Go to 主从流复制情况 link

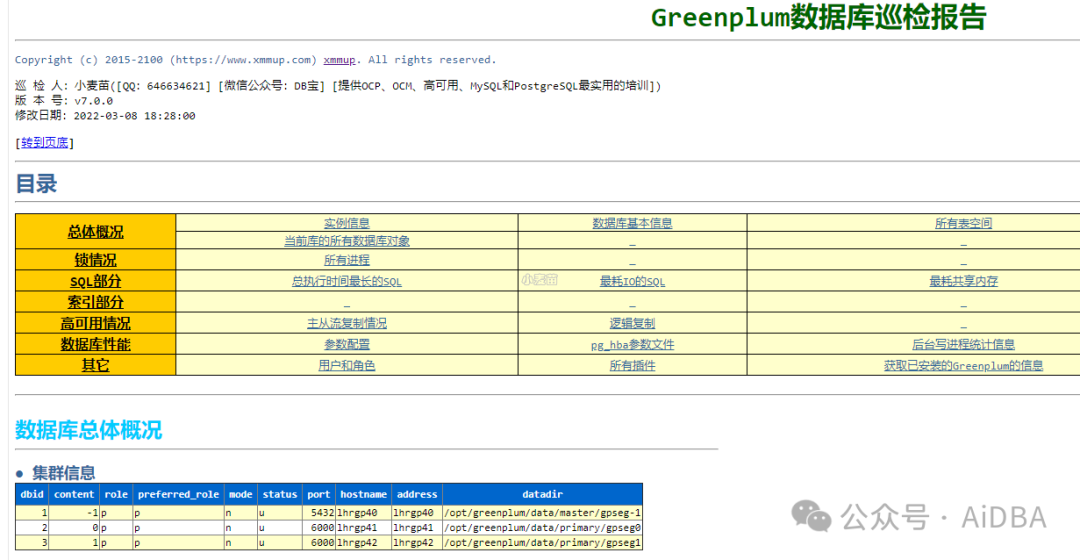click(x=346, y=323)
